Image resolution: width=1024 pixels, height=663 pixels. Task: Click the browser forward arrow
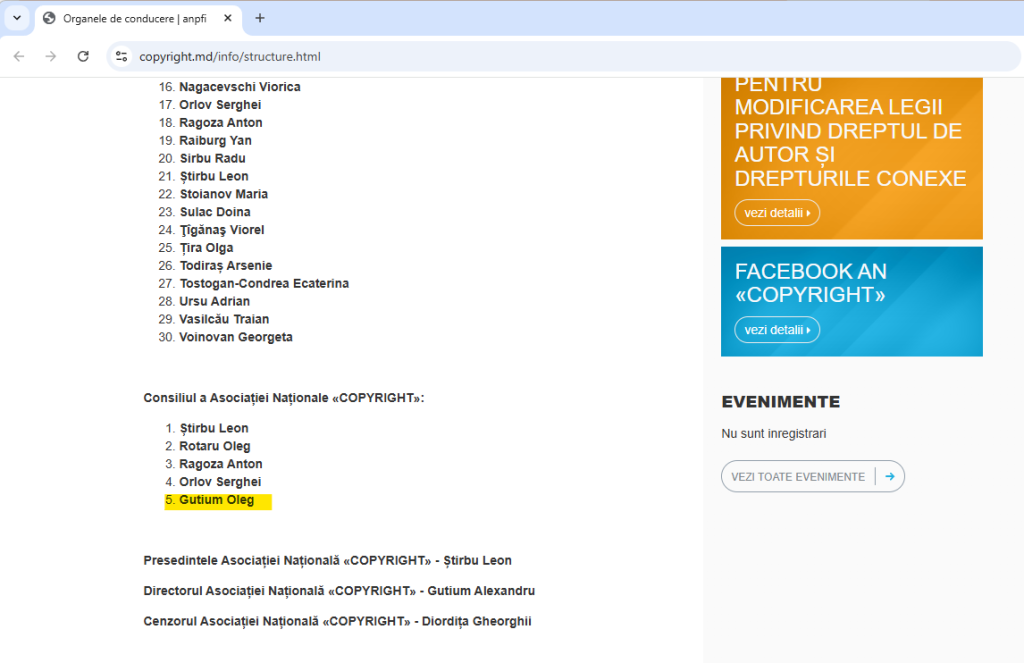pos(51,57)
